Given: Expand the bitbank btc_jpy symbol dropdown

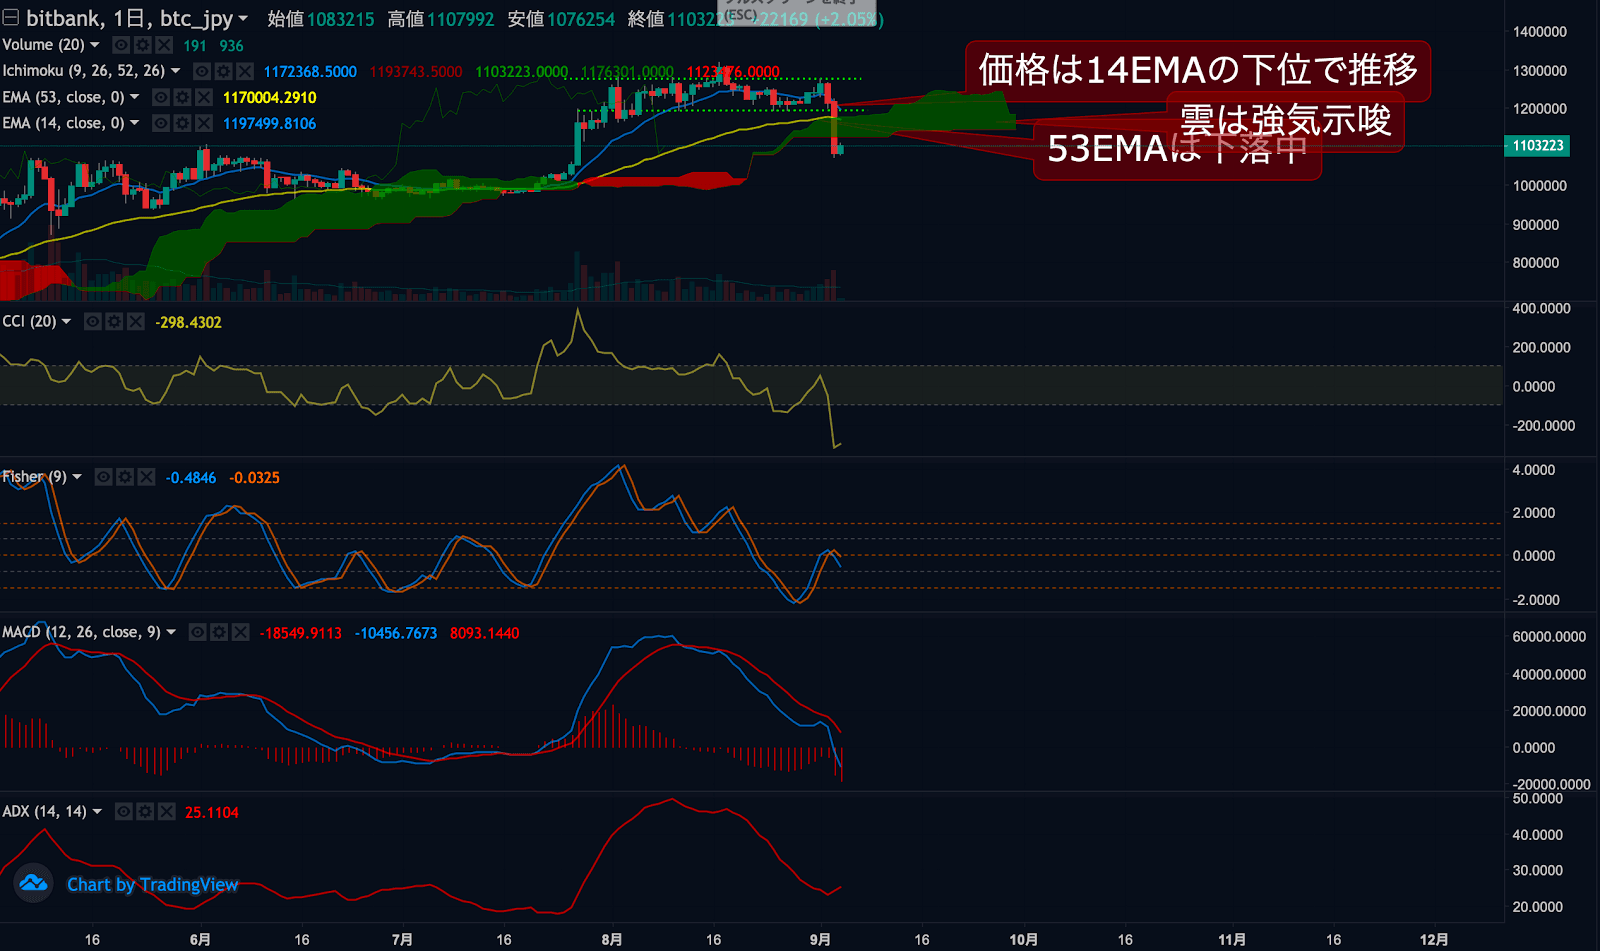Looking at the screenshot, I should [243, 18].
